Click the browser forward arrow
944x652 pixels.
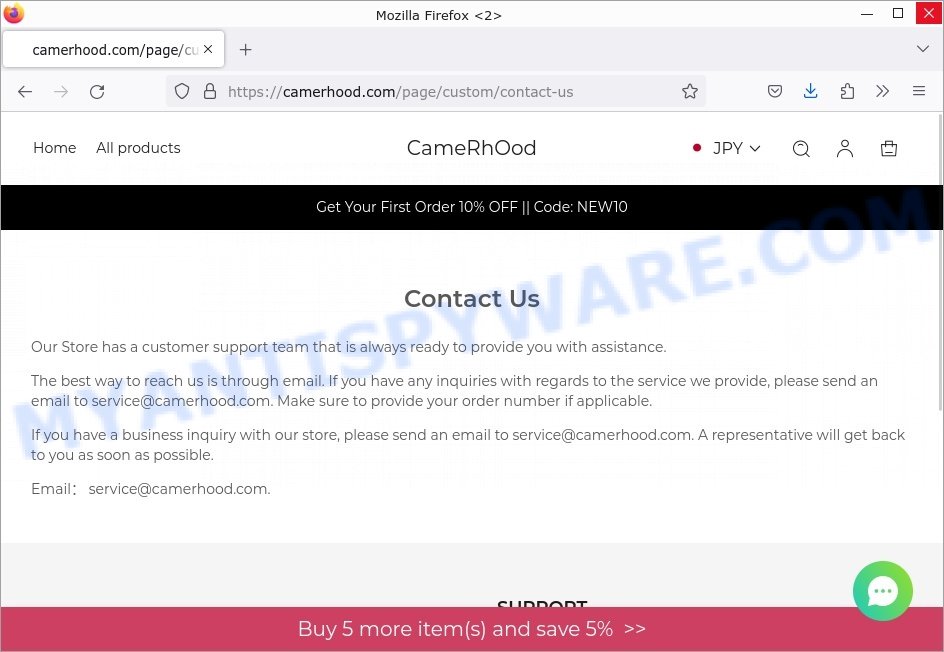click(61, 92)
